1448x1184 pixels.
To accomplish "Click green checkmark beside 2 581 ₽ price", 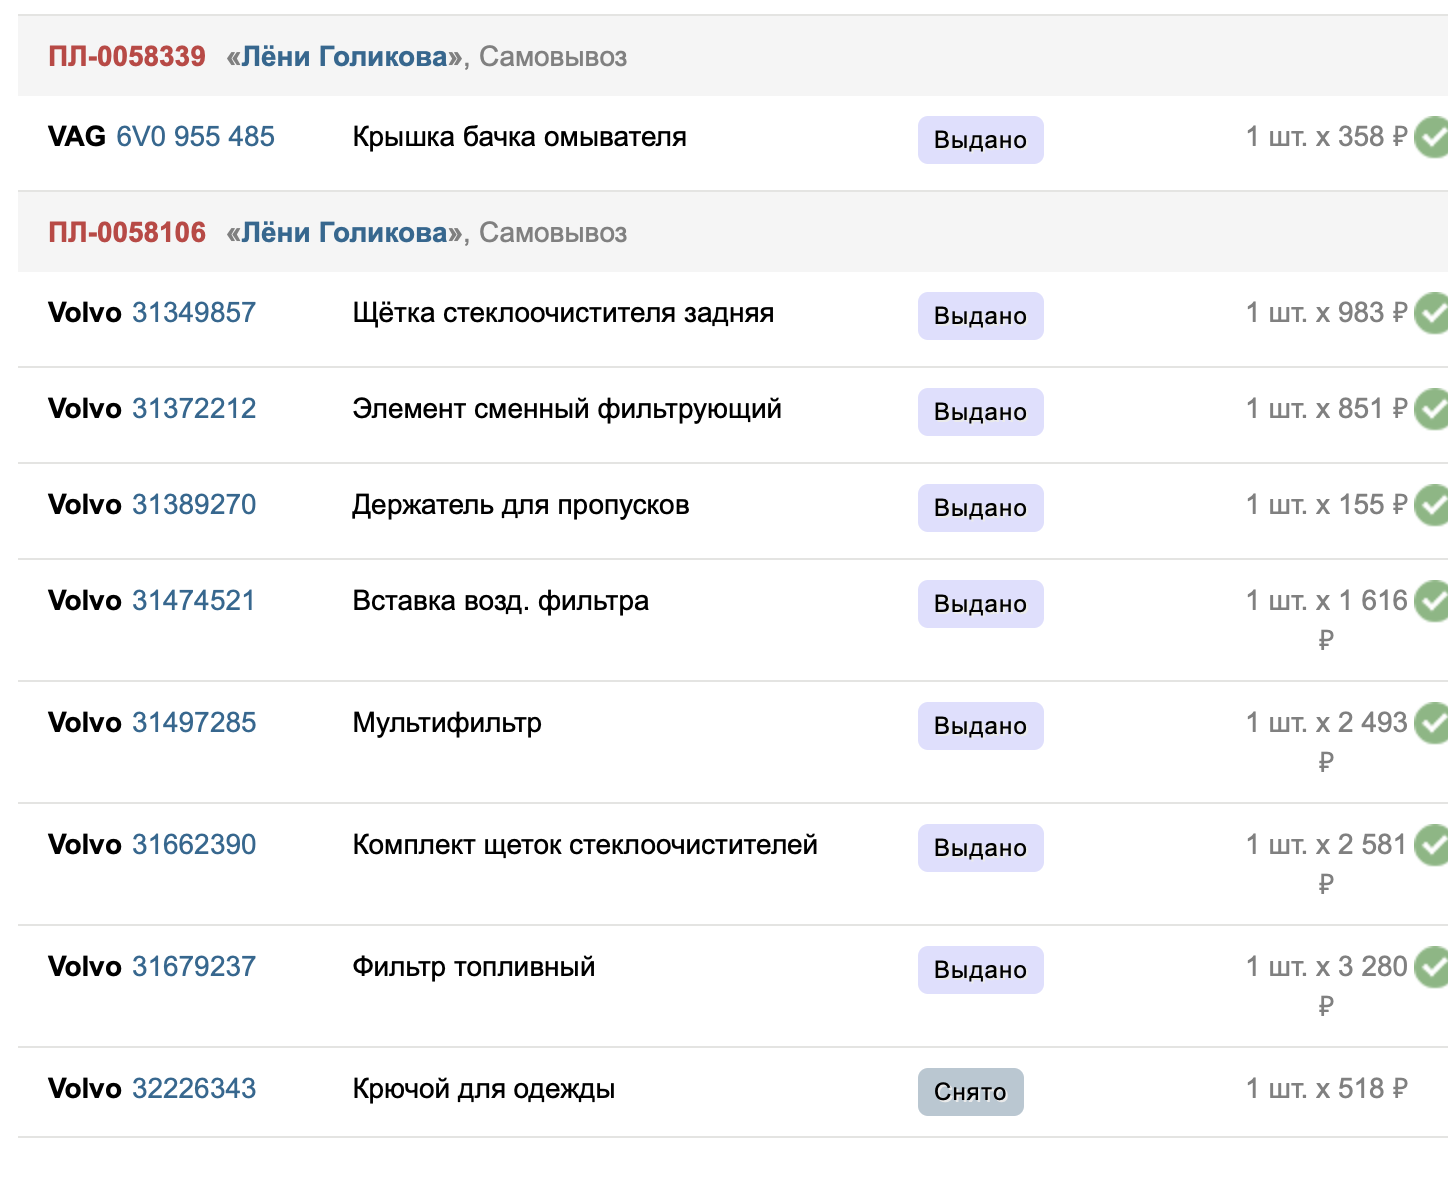I will [x=1432, y=845].
